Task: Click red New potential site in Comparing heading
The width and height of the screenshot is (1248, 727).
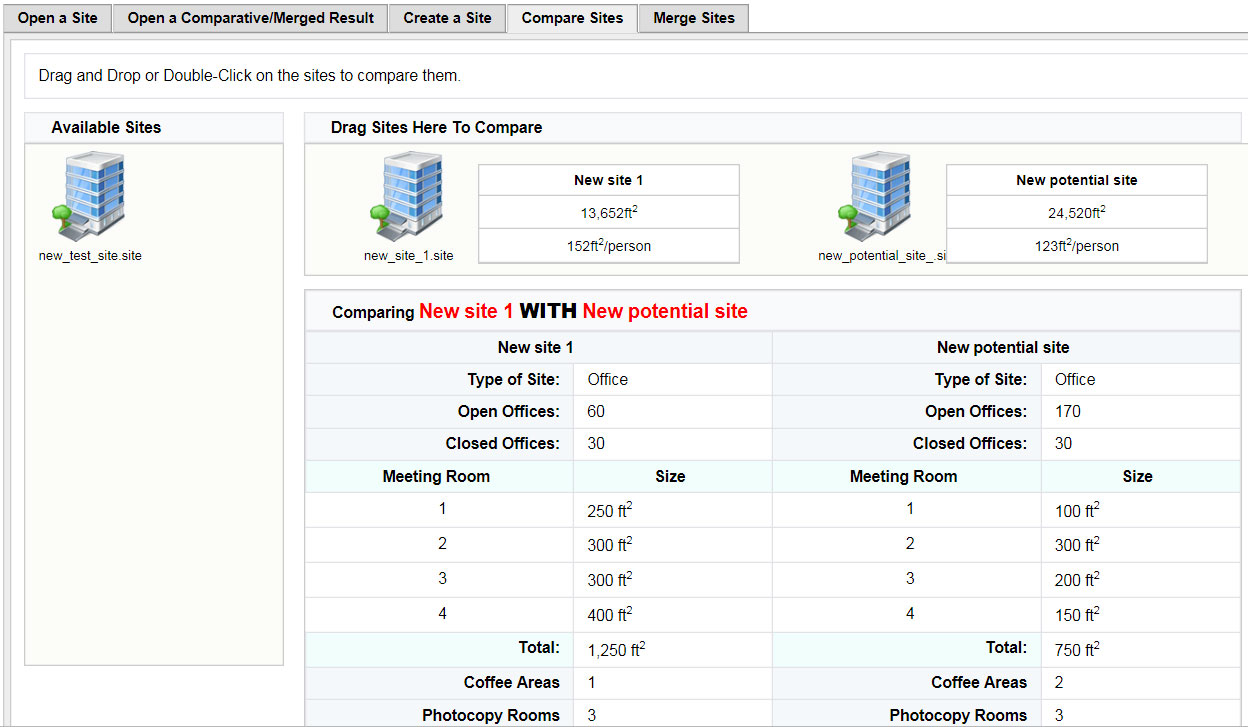Action: tap(665, 311)
